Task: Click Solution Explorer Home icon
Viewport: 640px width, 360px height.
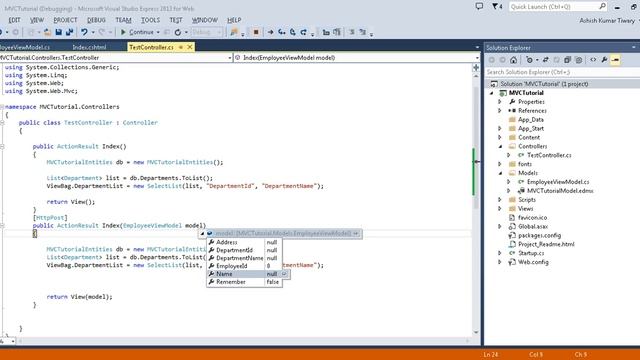Action: pos(513,60)
